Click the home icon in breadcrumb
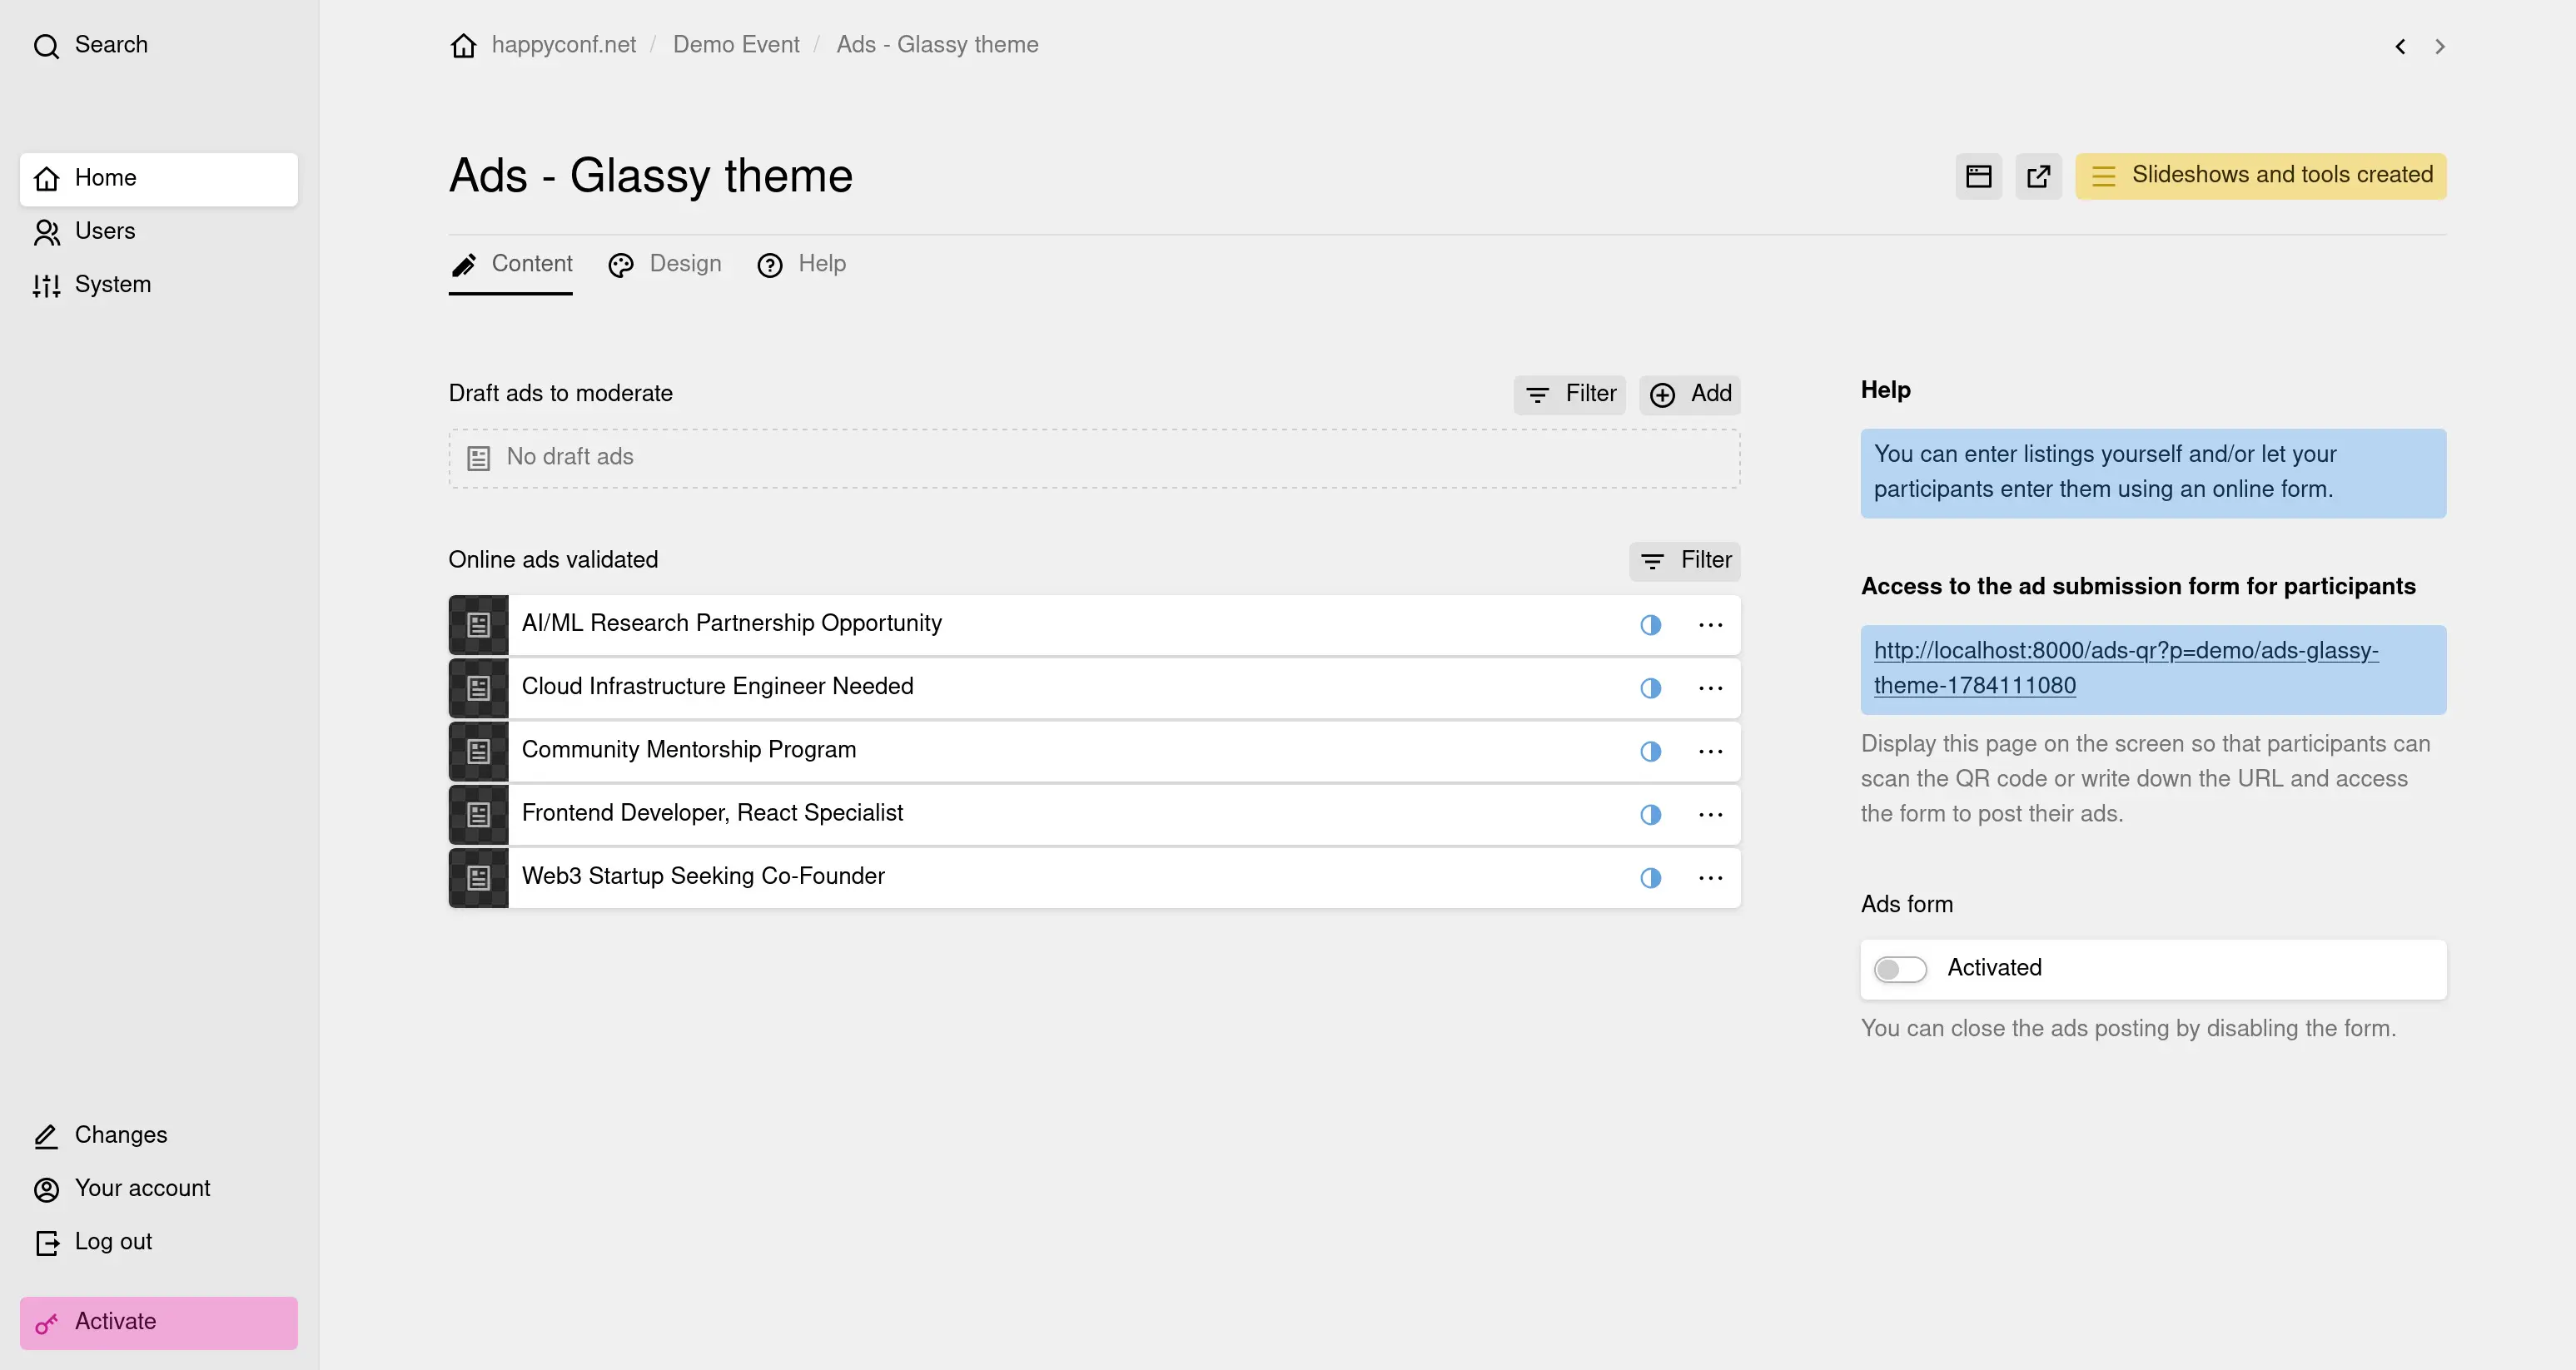This screenshot has height=1370, width=2576. (463, 45)
